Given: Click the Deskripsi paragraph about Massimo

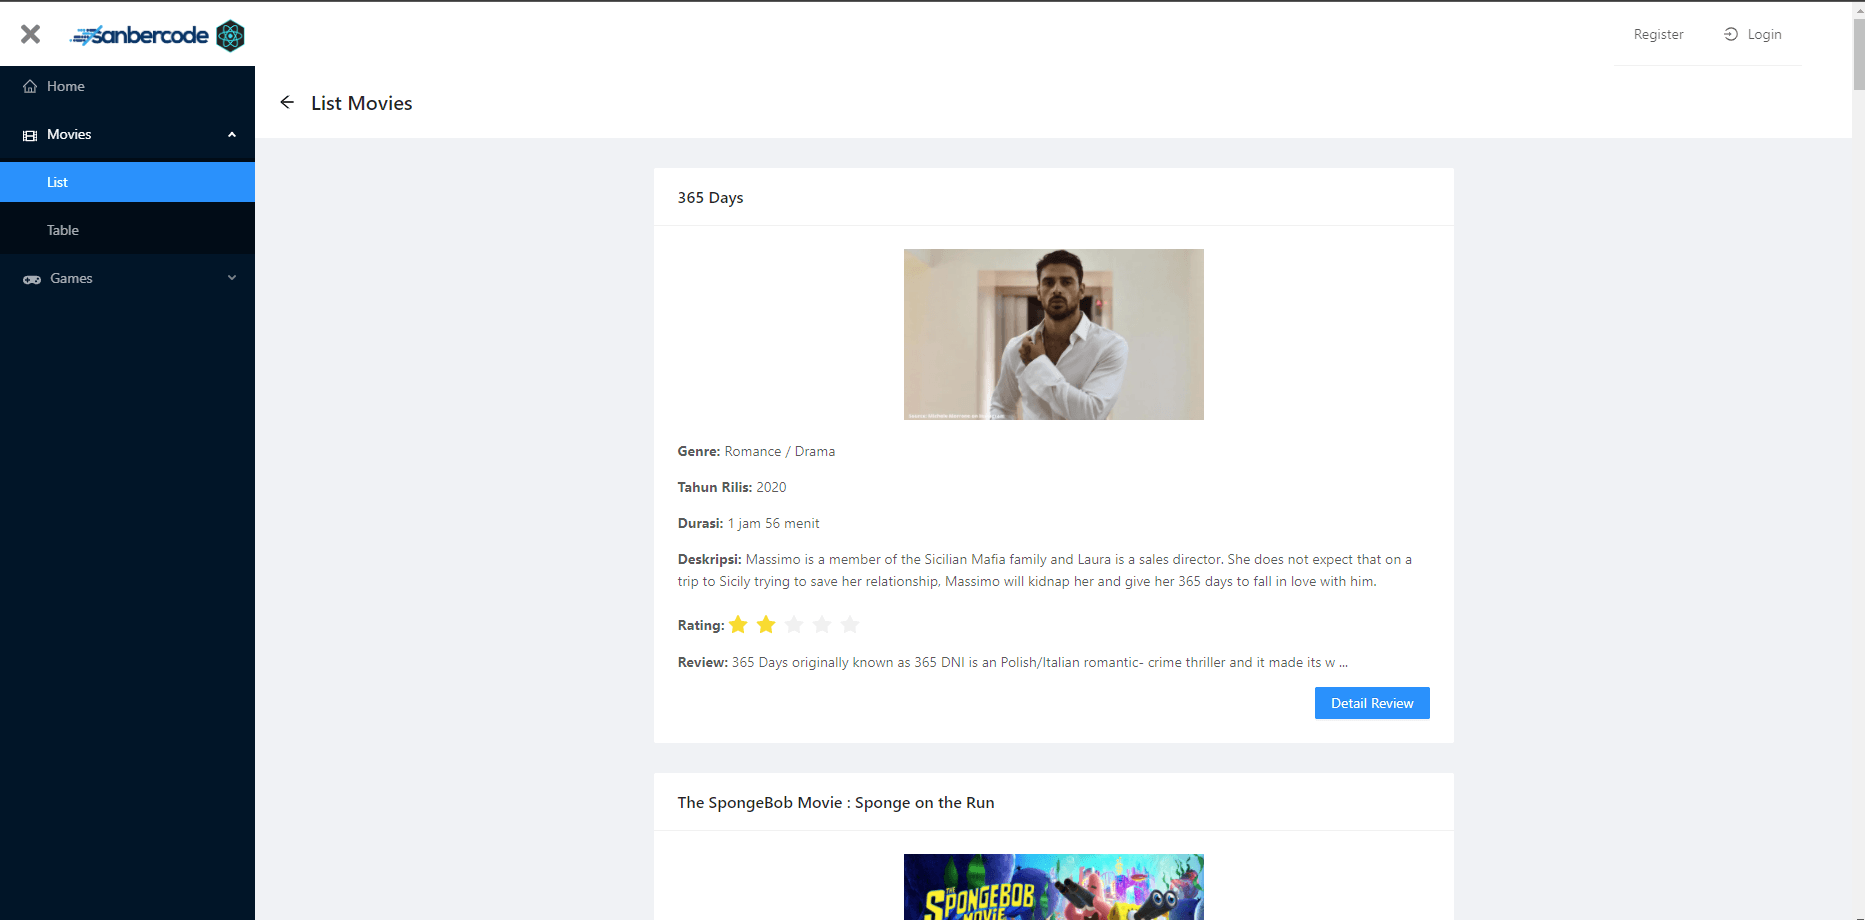Looking at the screenshot, I should pyautogui.click(x=1045, y=570).
